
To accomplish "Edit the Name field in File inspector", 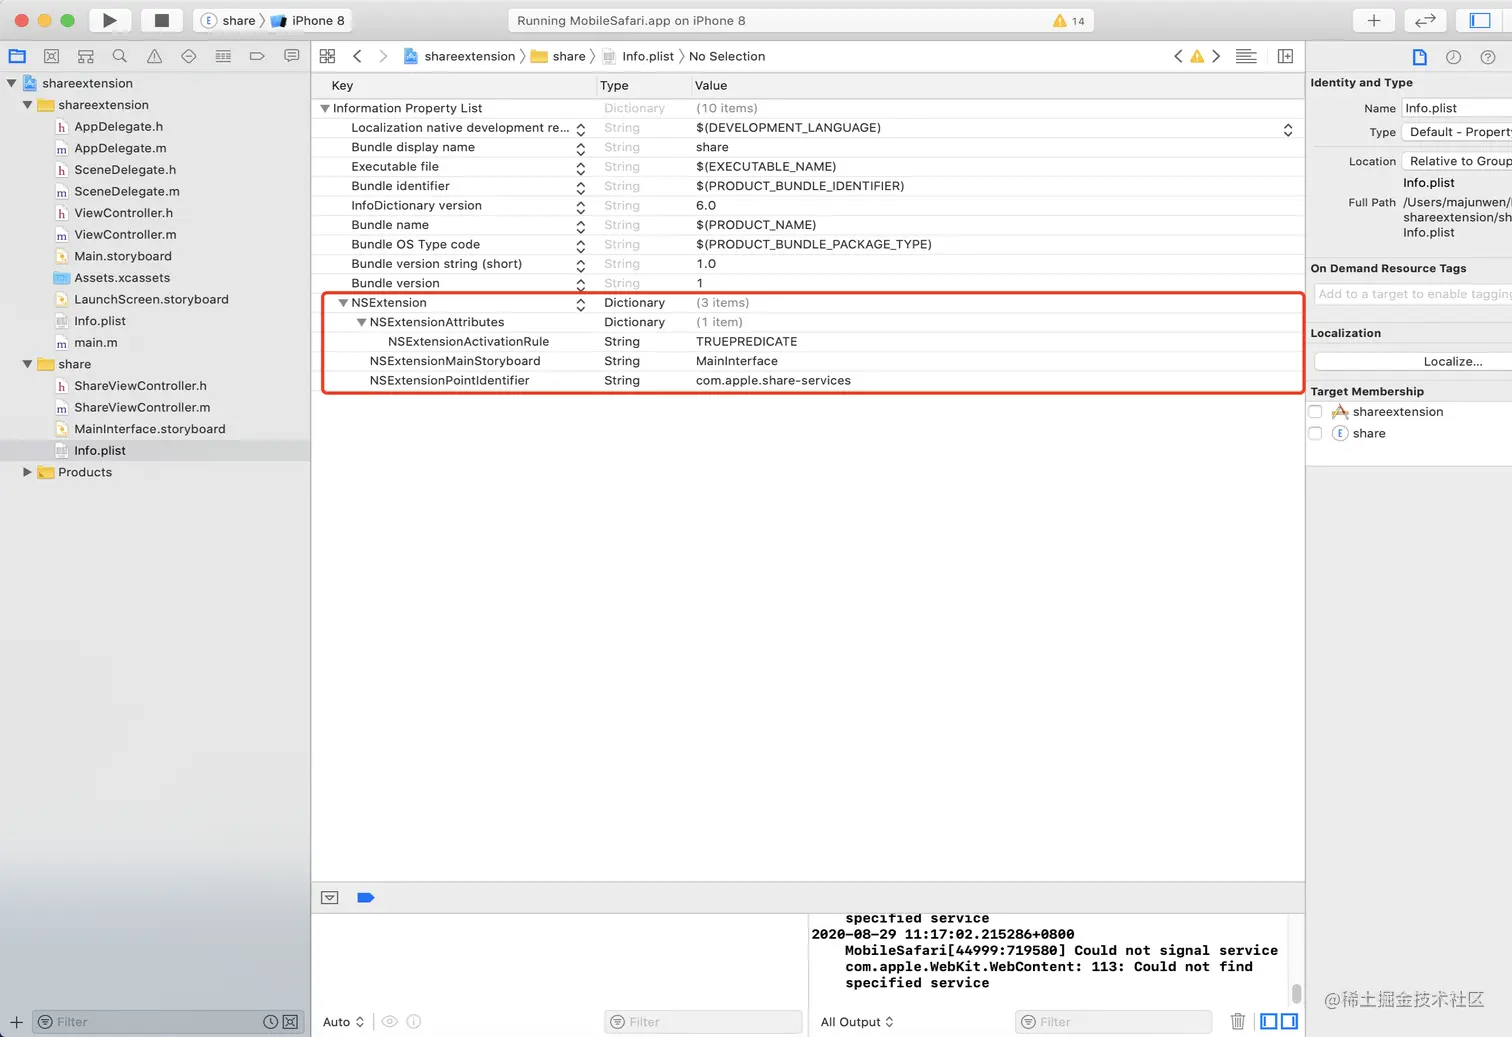I will (1456, 108).
